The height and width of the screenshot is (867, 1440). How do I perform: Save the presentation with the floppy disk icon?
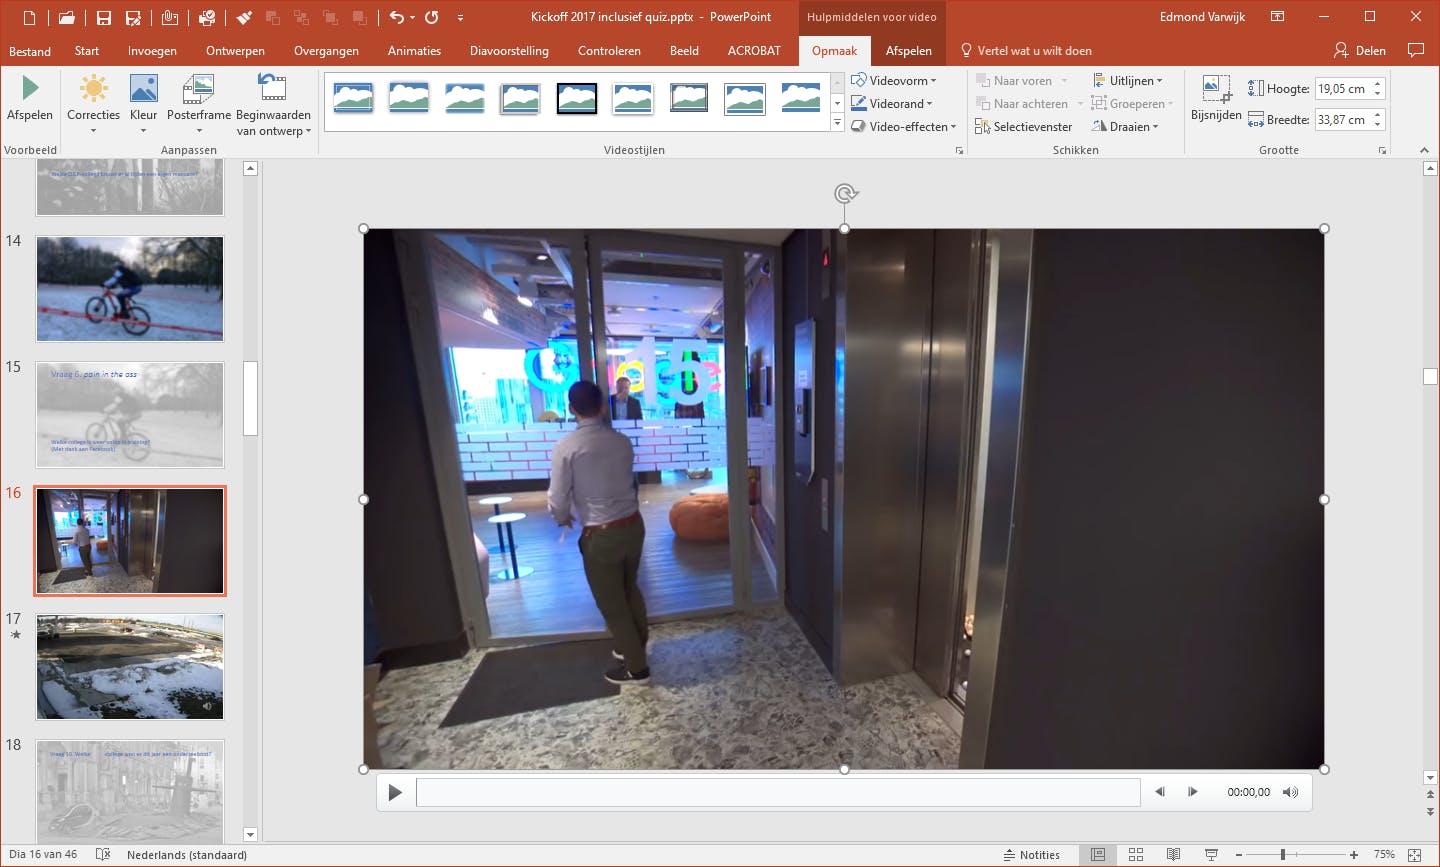(104, 17)
